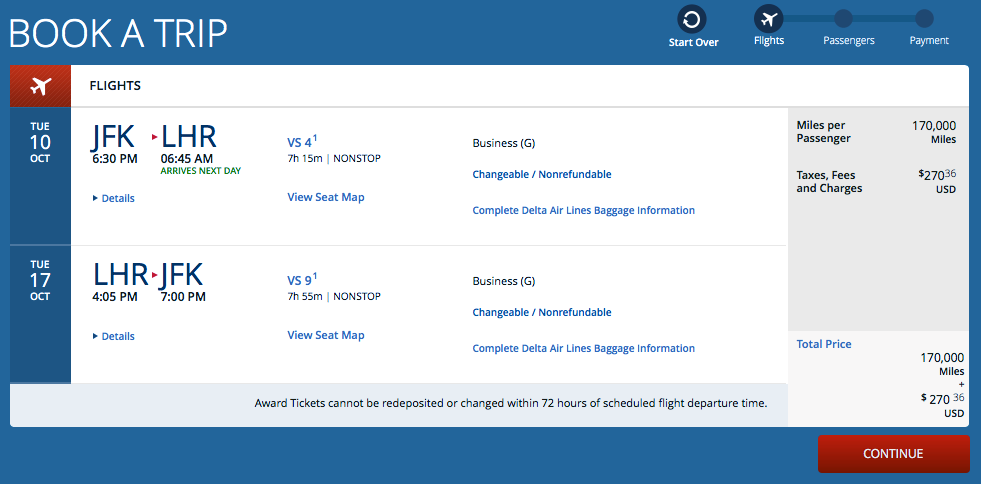This screenshot has height=484, width=981.
Task: Open Changeable / Nonrefundable for outbound flight
Action: (541, 174)
